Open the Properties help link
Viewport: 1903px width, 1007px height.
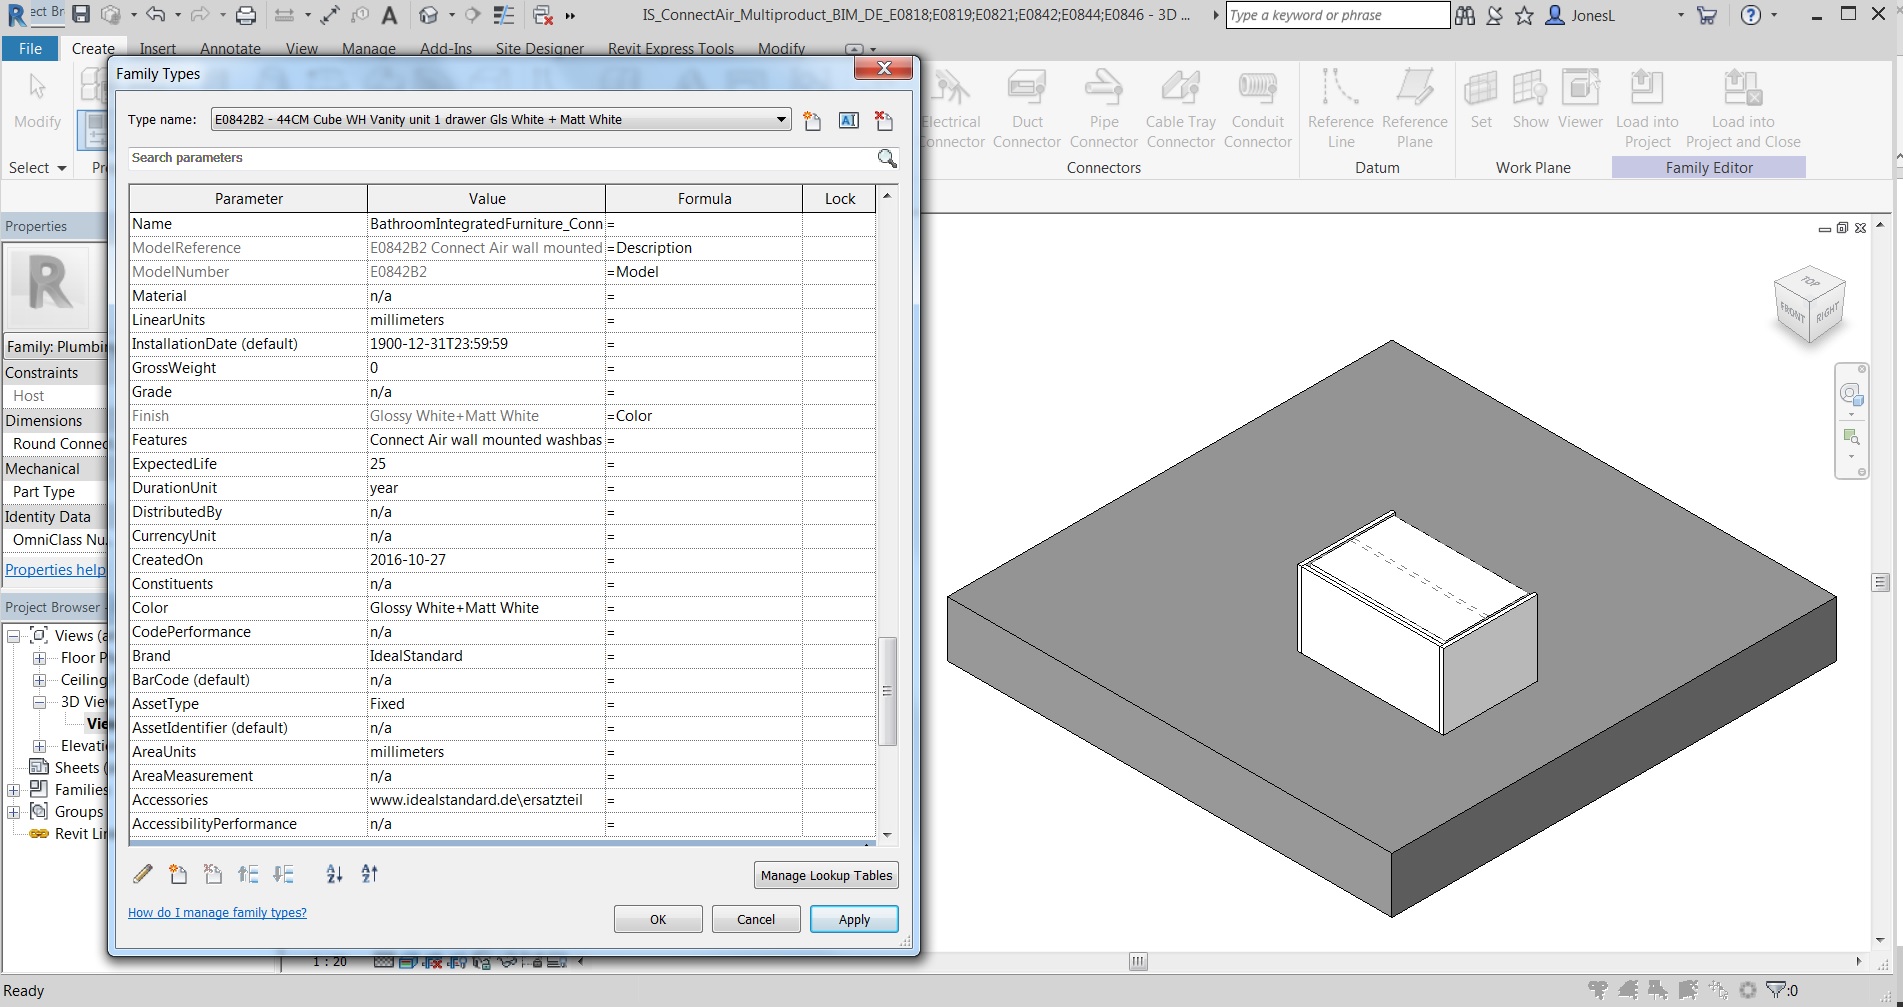point(55,570)
